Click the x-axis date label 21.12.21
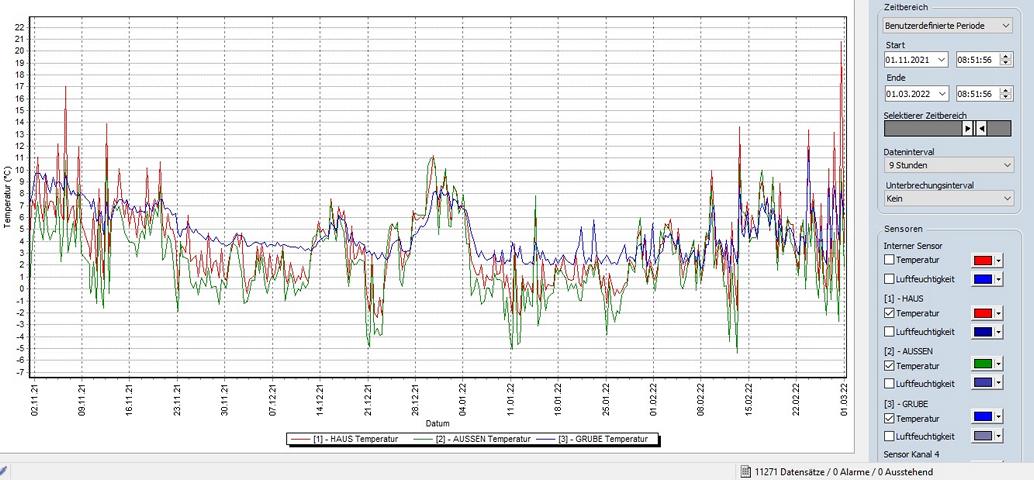The image size is (1034, 480). pos(368,399)
